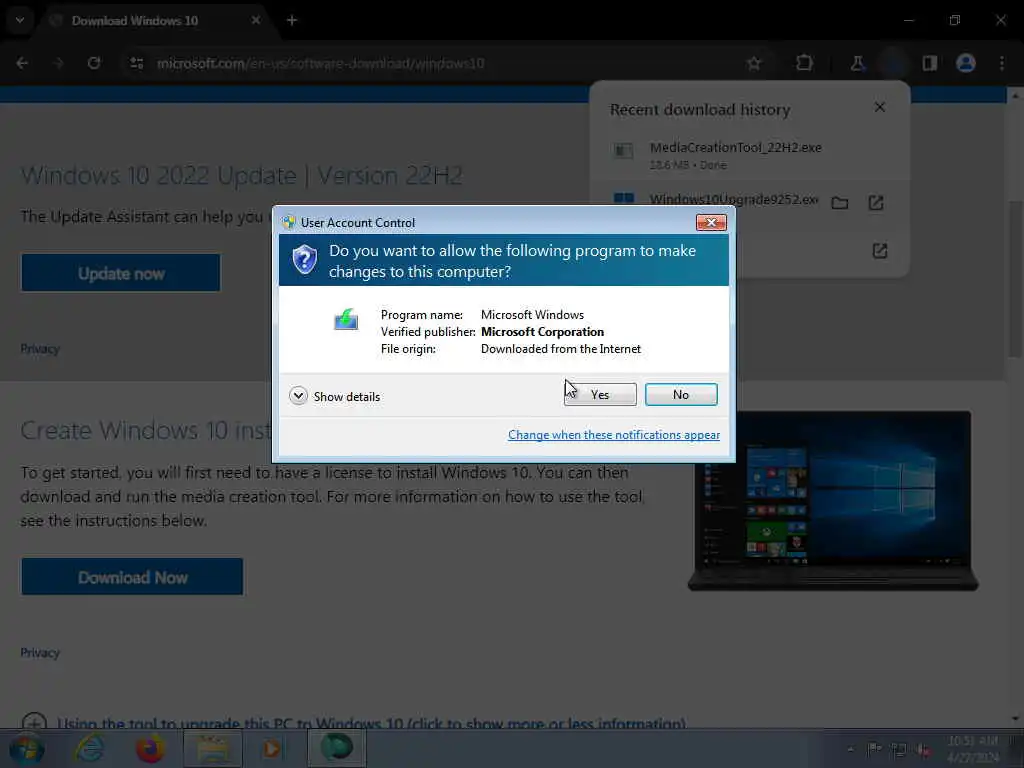This screenshot has height=768, width=1024.
Task: Open Privacy link under Update now
Action: pyautogui.click(x=40, y=349)
